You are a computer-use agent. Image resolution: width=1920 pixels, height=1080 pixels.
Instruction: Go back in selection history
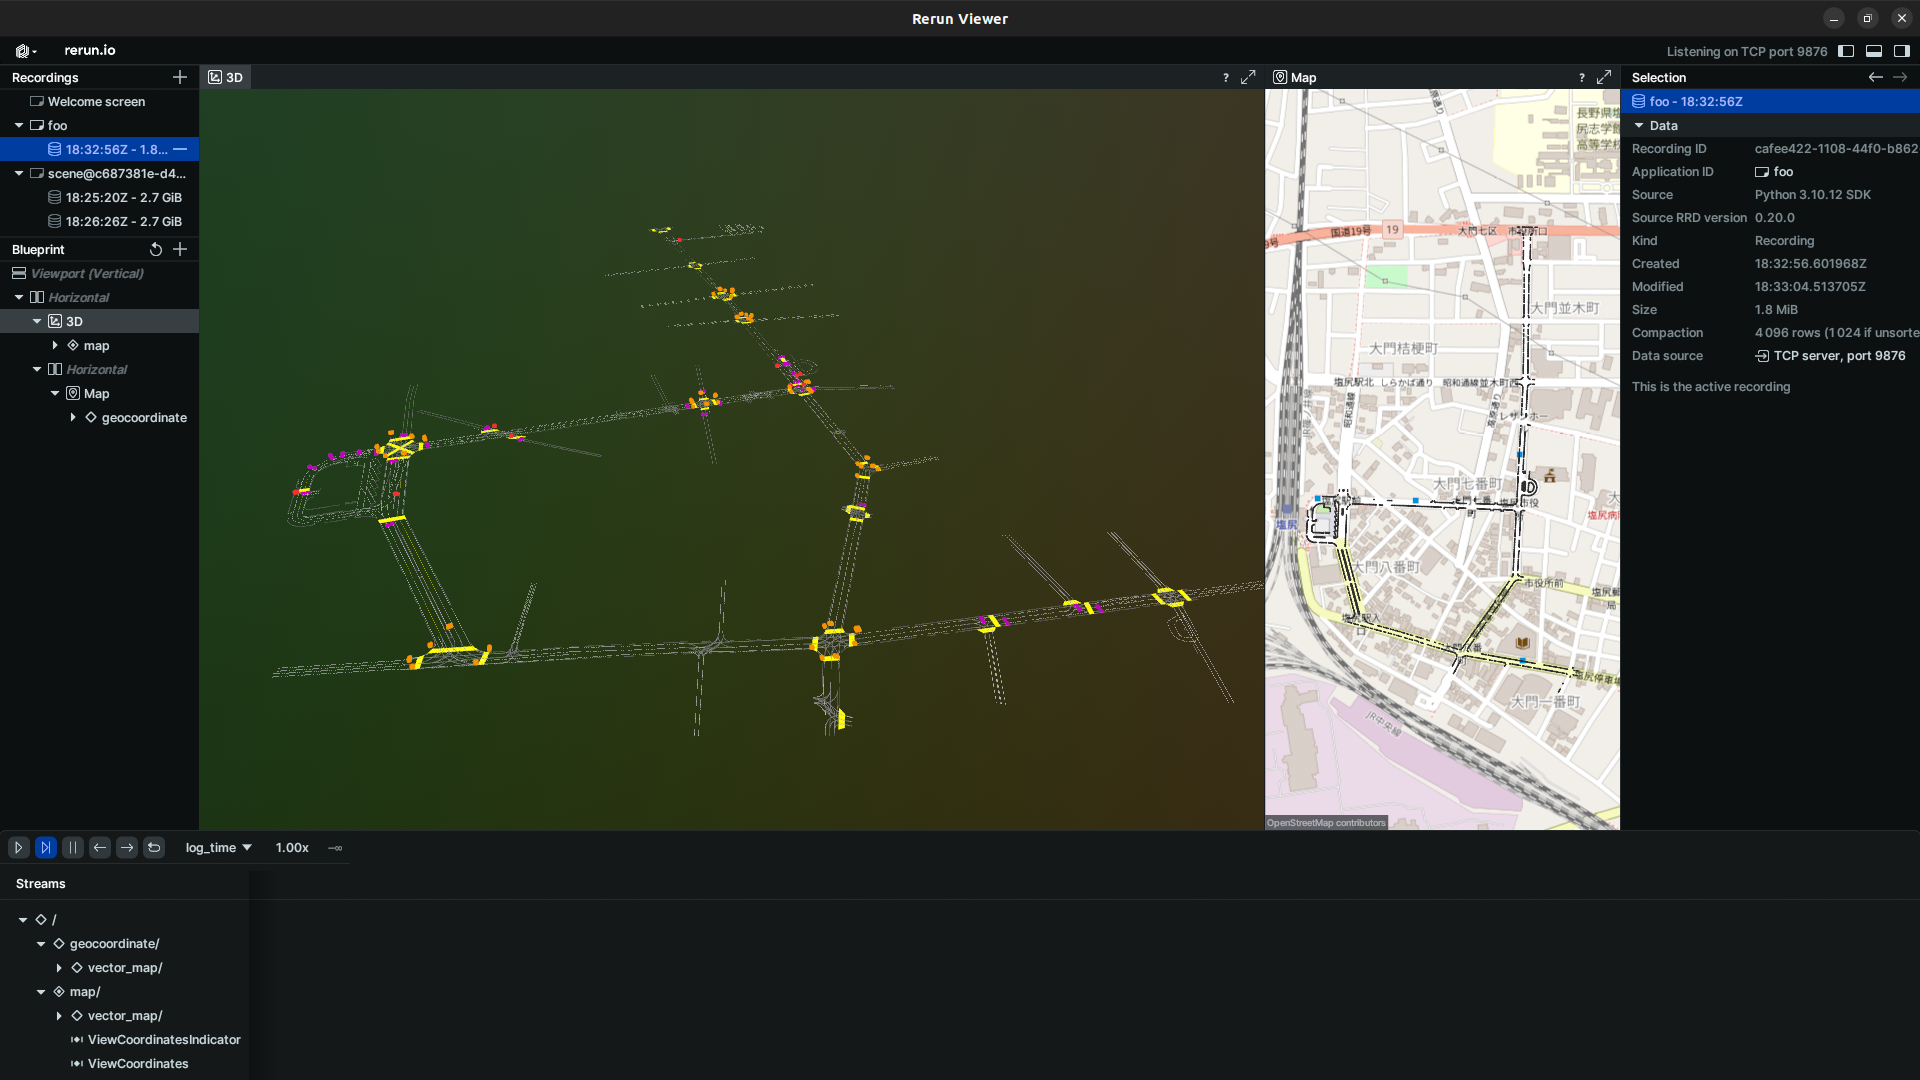coord(1874,77)
